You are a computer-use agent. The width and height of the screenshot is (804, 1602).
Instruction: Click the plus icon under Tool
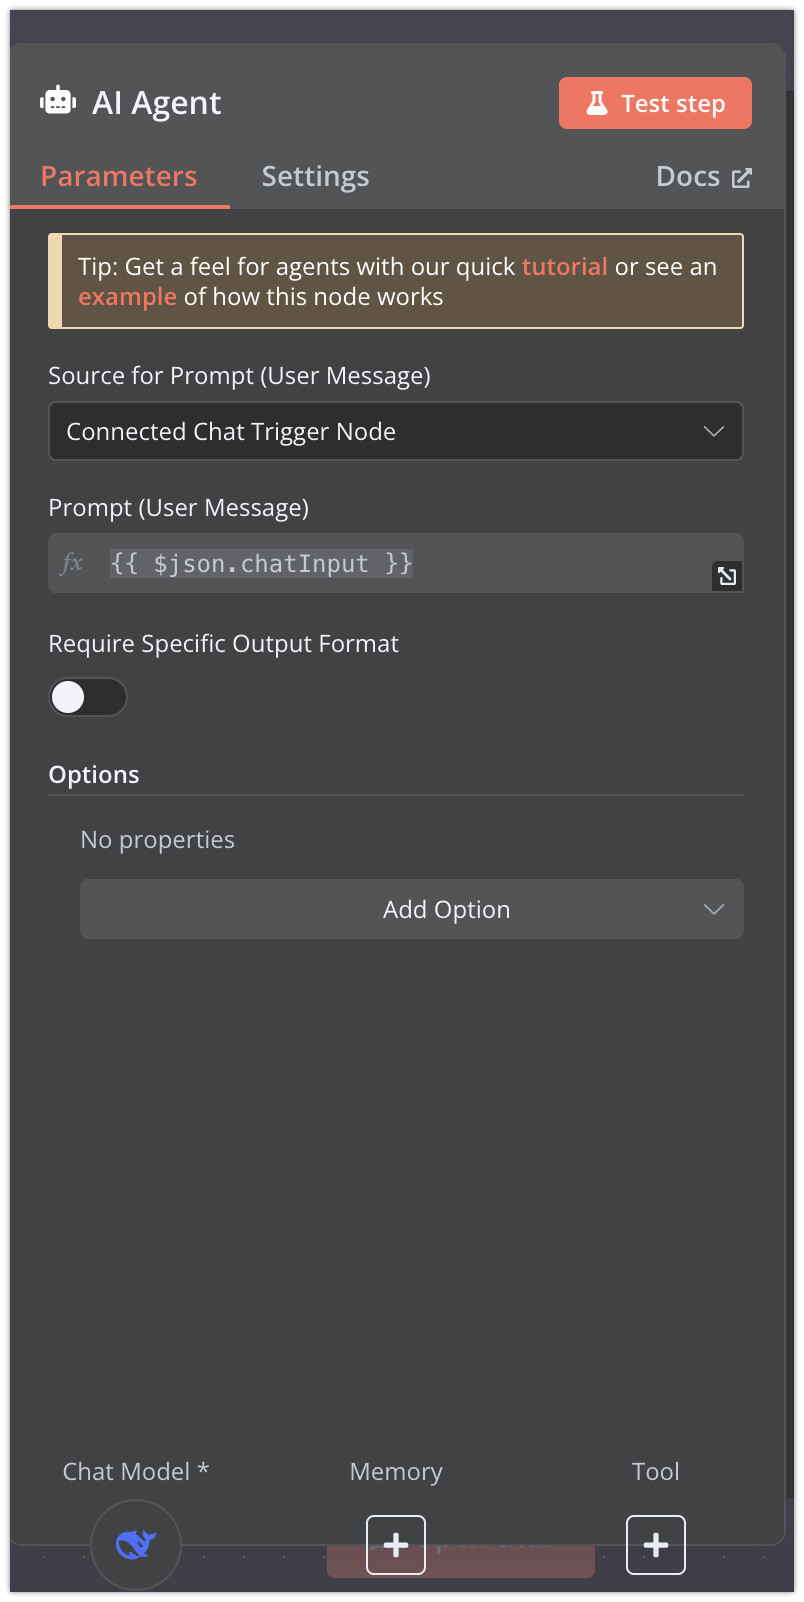click(656, 1544)
